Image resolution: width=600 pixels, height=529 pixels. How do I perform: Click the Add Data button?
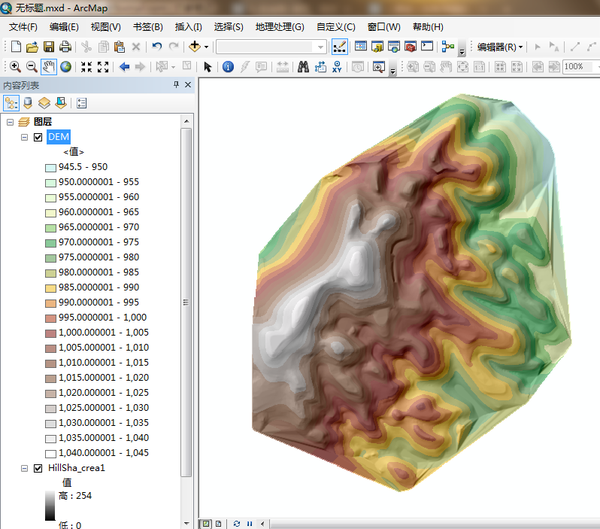tap(194, 47)
